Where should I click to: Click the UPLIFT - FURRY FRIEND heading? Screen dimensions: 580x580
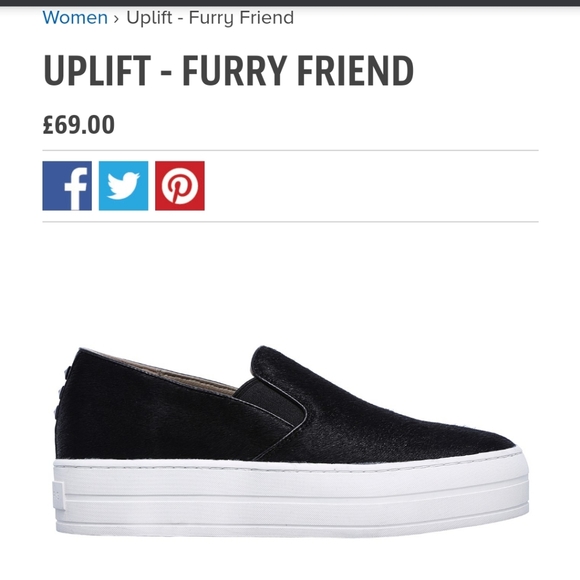[228, 70]
